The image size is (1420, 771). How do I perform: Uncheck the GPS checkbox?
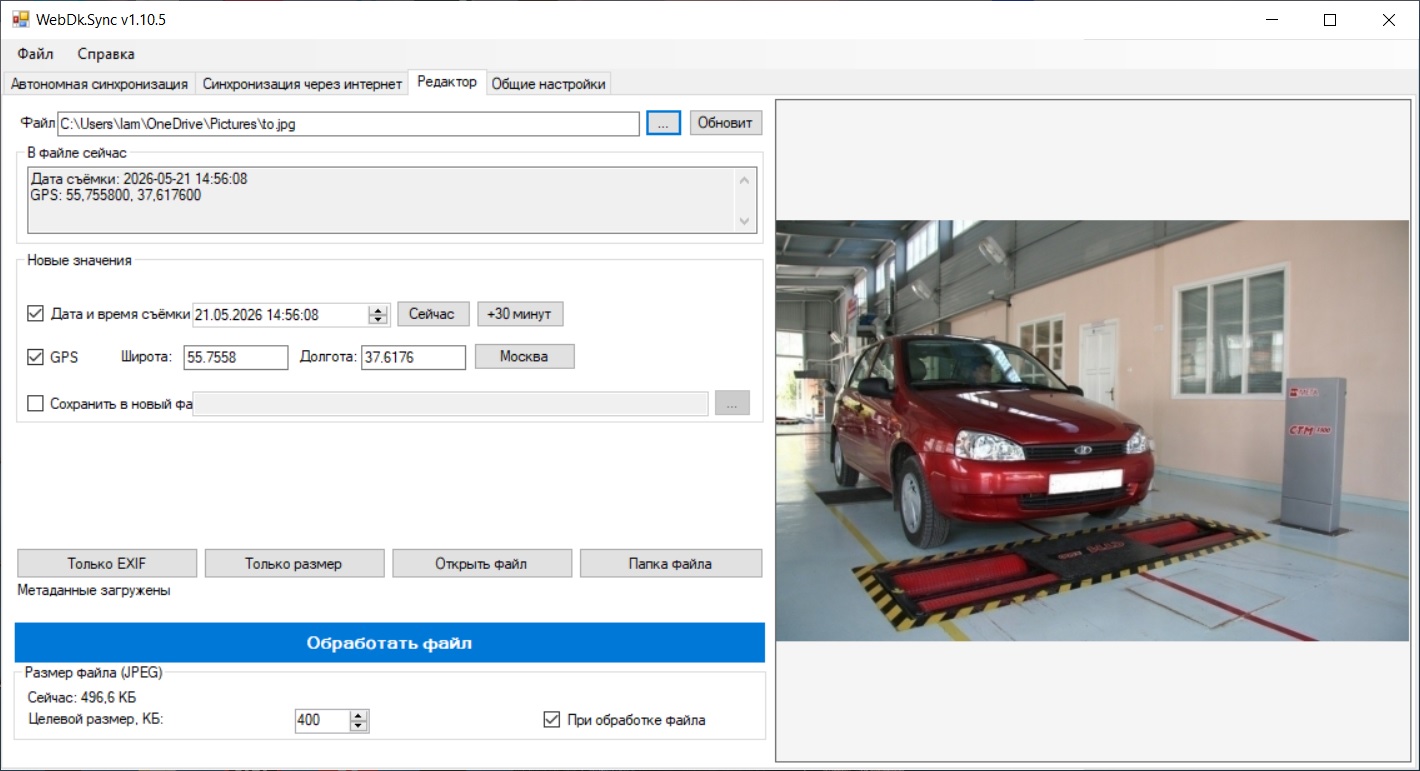[36, 357]
